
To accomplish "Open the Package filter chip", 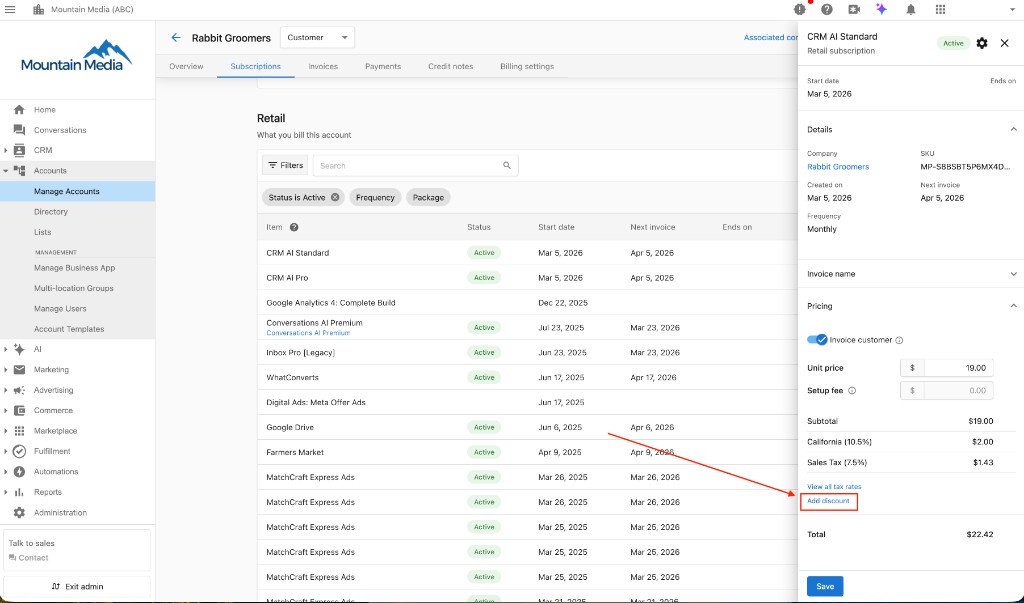I will [428, 197].
